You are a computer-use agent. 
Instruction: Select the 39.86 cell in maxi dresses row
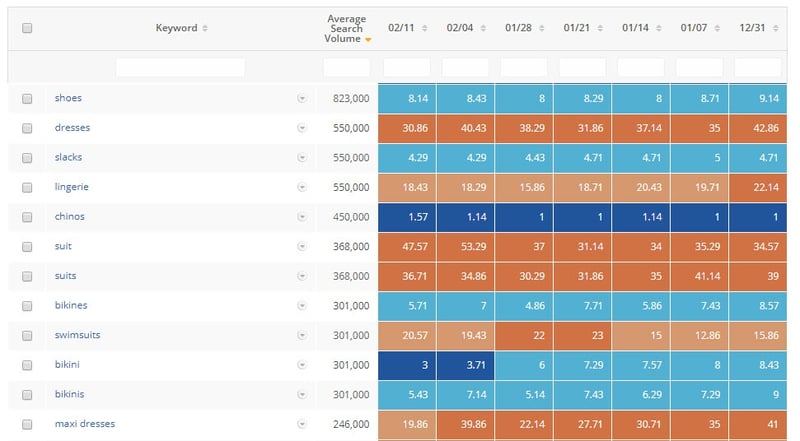(465, 424)
